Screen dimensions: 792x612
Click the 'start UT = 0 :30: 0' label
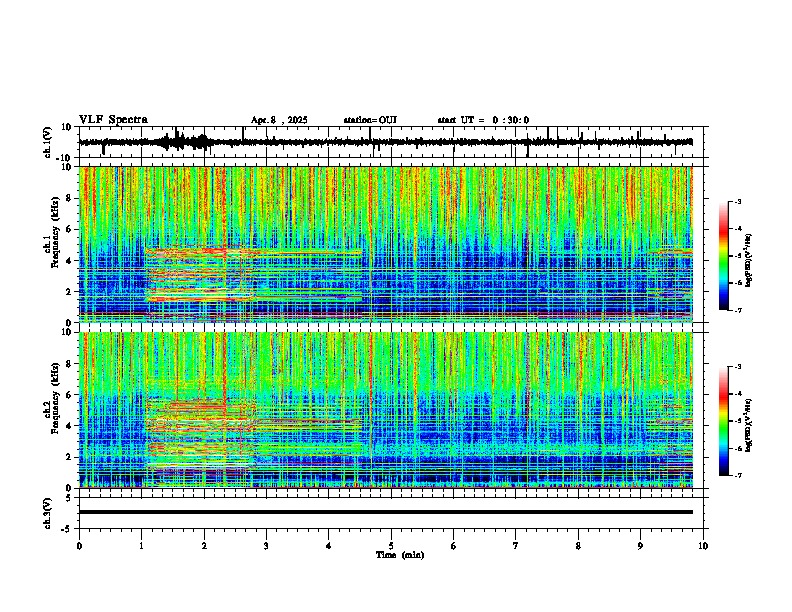point(483,120)
